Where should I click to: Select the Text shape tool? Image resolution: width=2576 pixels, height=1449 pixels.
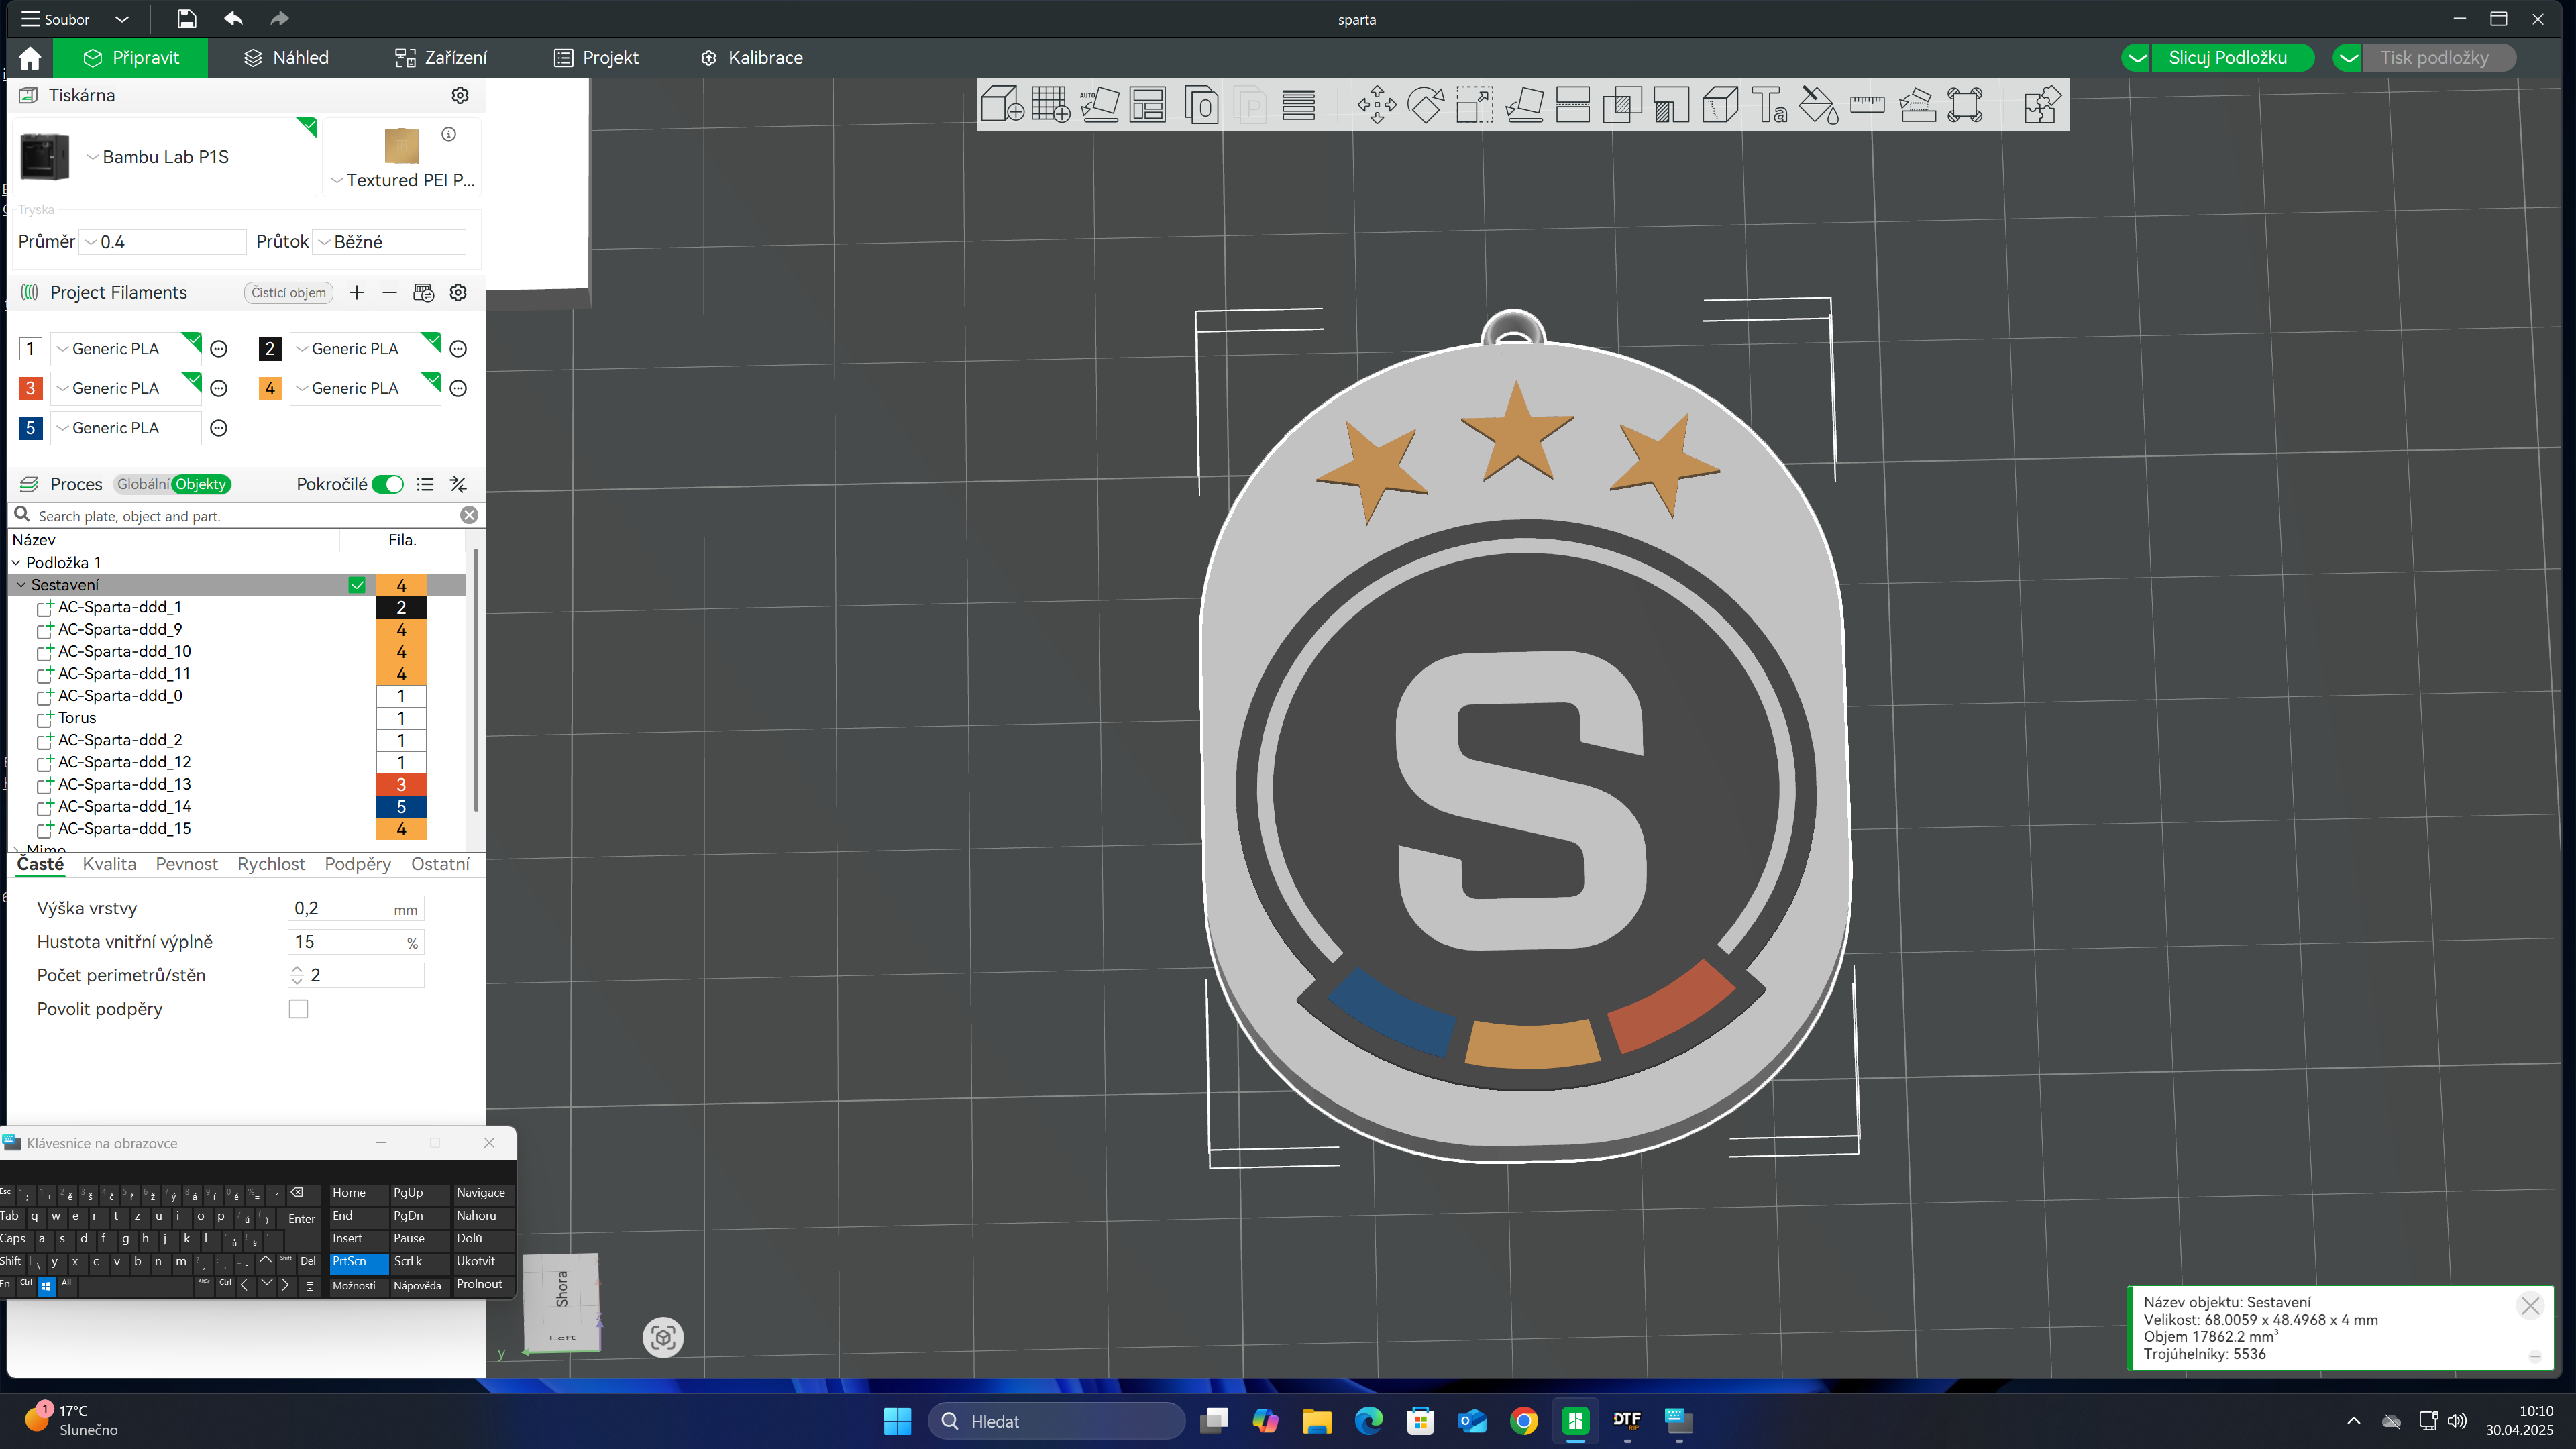1769,104
